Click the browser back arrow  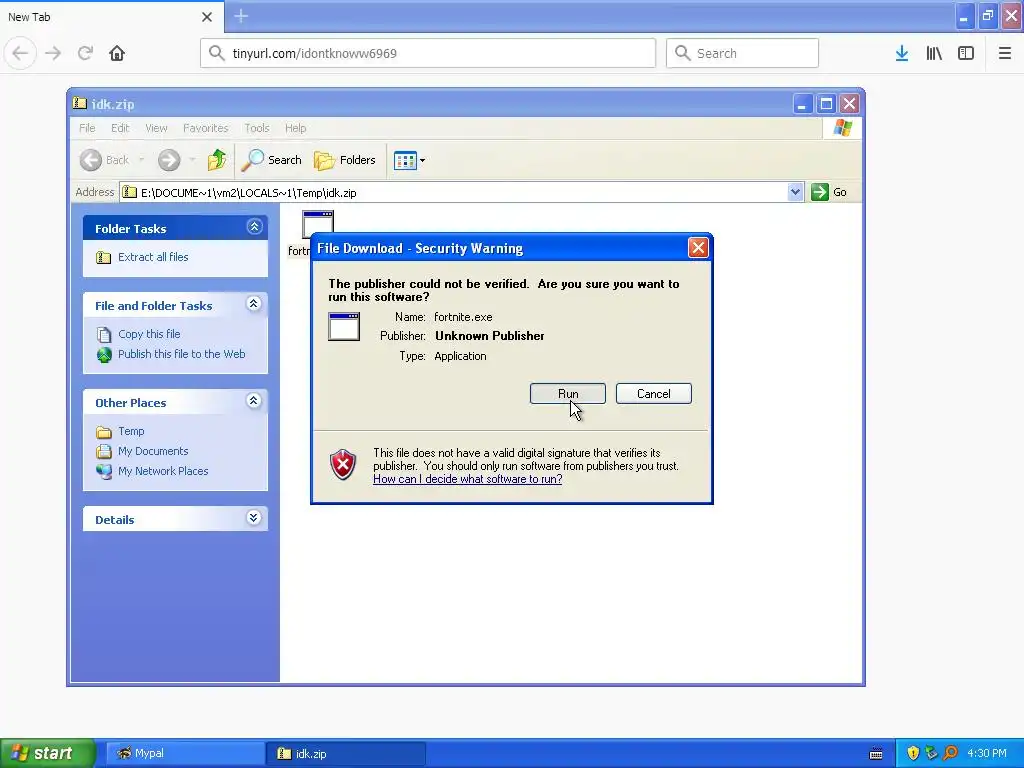point(20,53)
